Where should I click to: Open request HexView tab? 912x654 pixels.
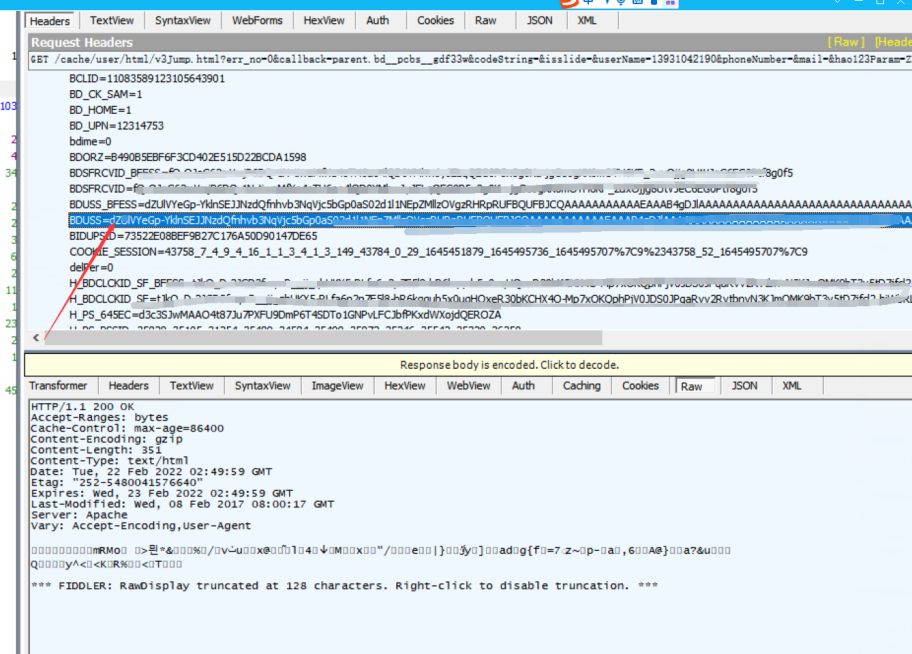[x=324, y=20]
